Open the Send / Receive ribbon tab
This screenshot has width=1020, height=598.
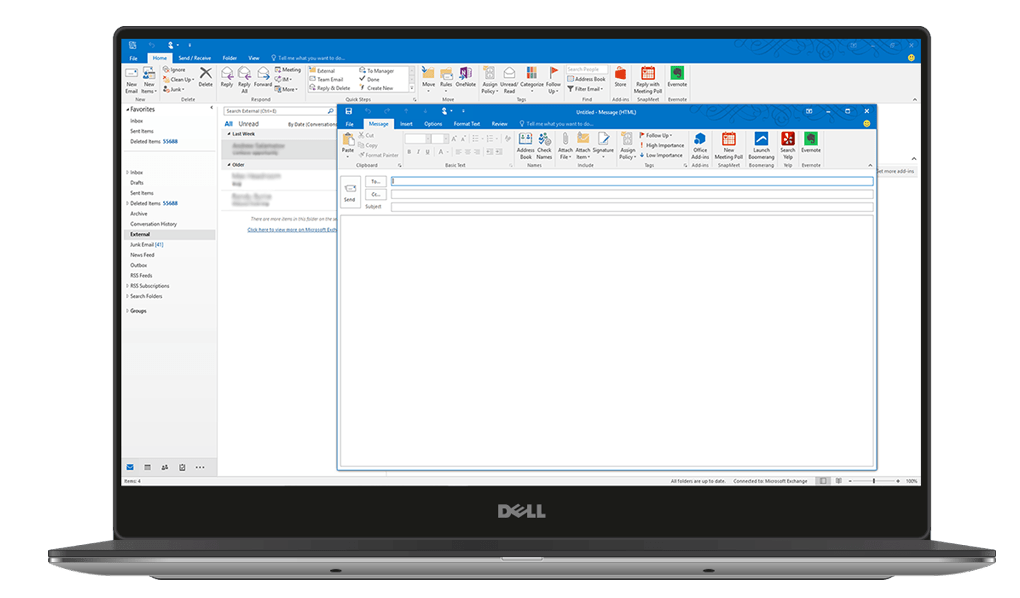click(194, 58)
